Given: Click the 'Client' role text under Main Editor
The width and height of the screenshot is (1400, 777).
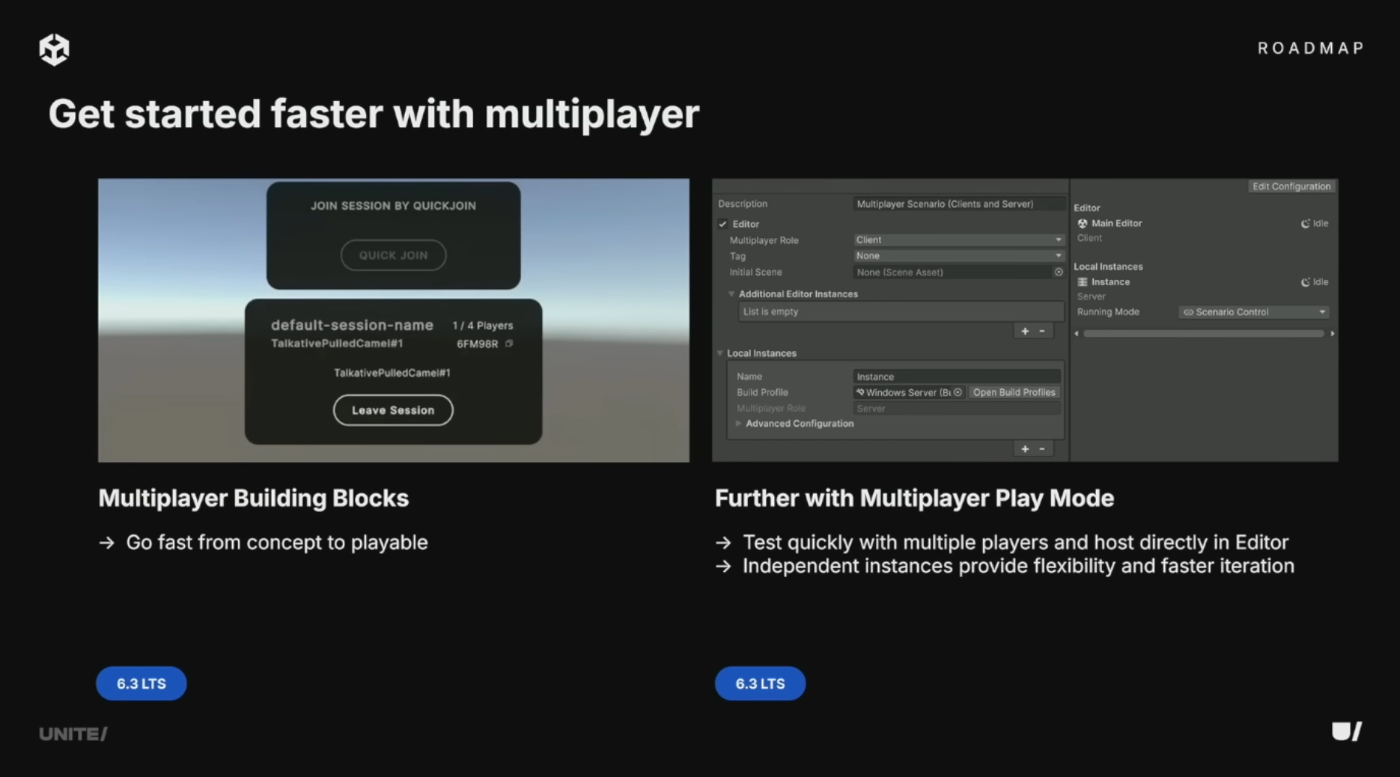Looking at the screenshot, I should point(1090,238).
